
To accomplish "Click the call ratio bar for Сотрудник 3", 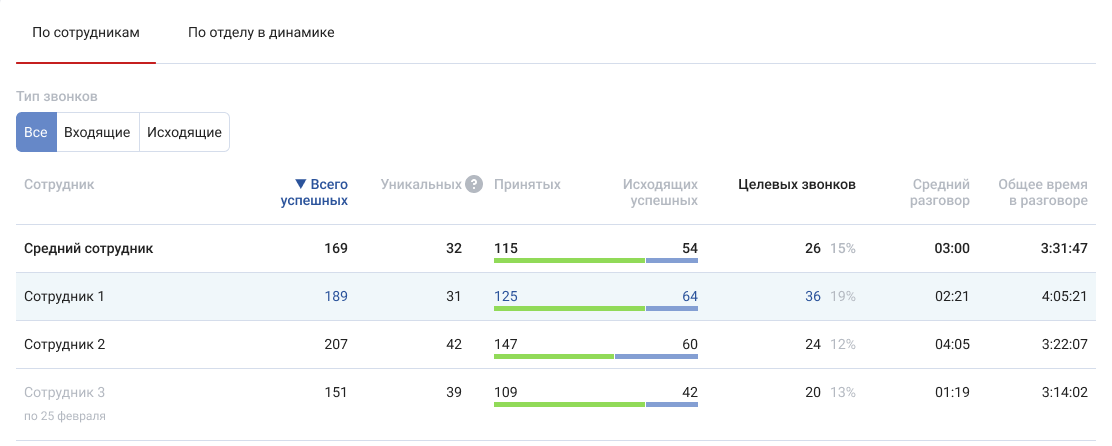I will (595, 404).
